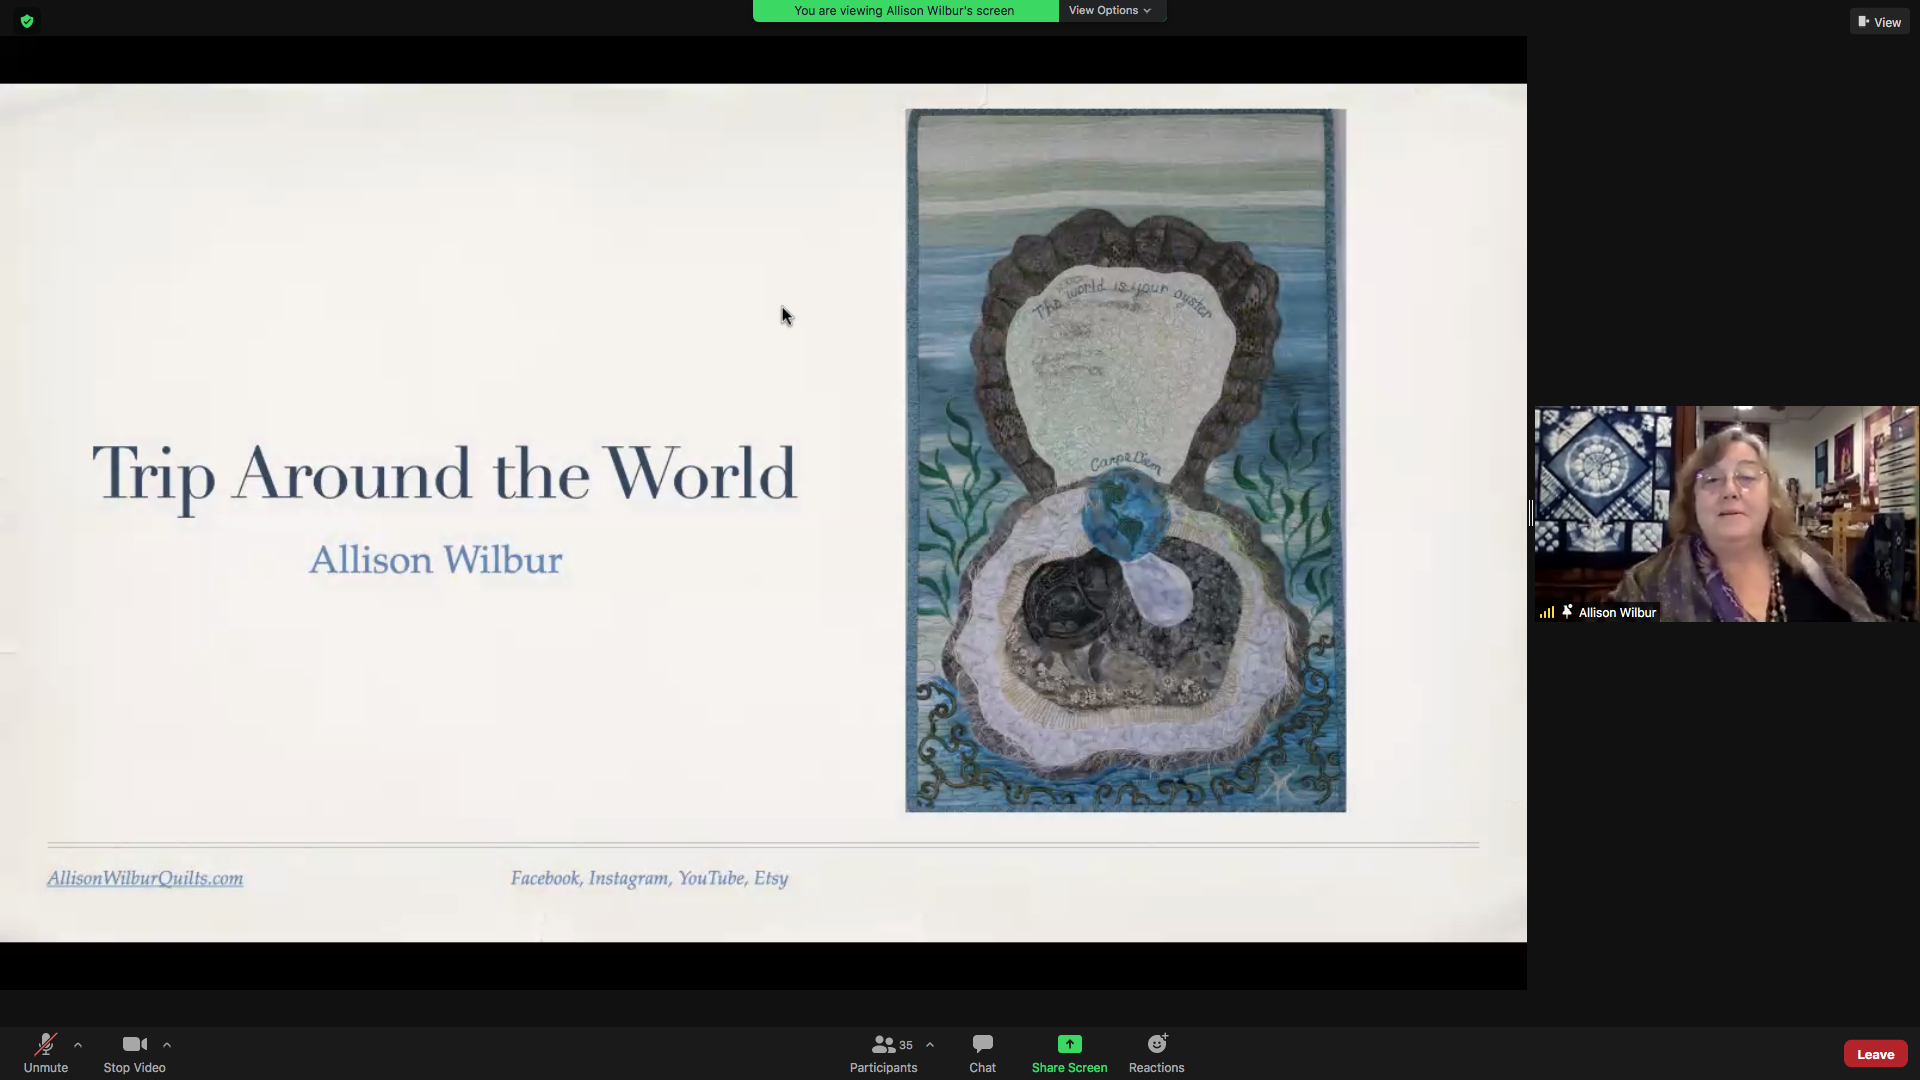Open the View Options dropdown

coord(1110,10)
